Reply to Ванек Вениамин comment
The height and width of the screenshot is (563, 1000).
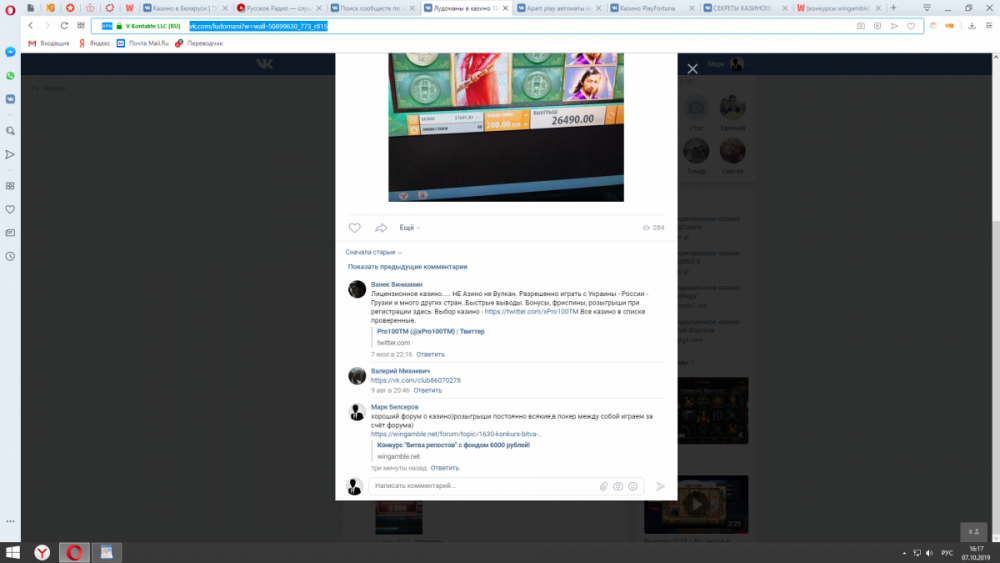coord(430,355)
